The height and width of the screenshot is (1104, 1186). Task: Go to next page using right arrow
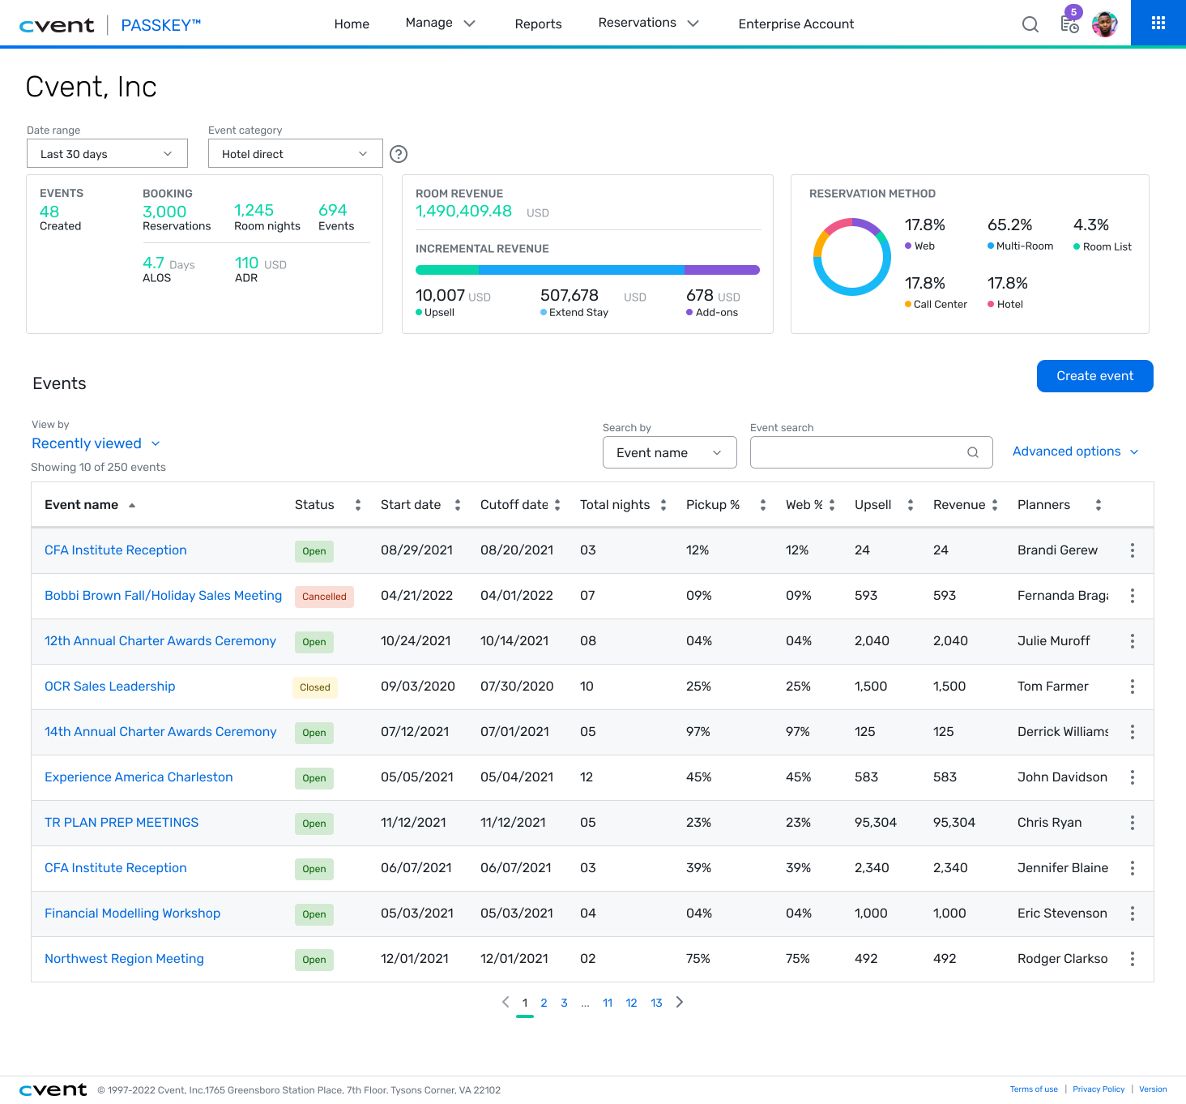point(680,1002)
